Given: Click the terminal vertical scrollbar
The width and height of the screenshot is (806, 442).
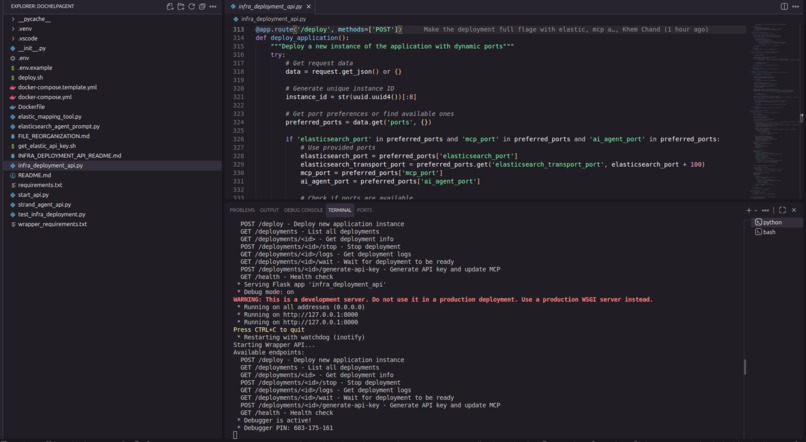Looking at the screenshot, I should click(x=745, y=366).
